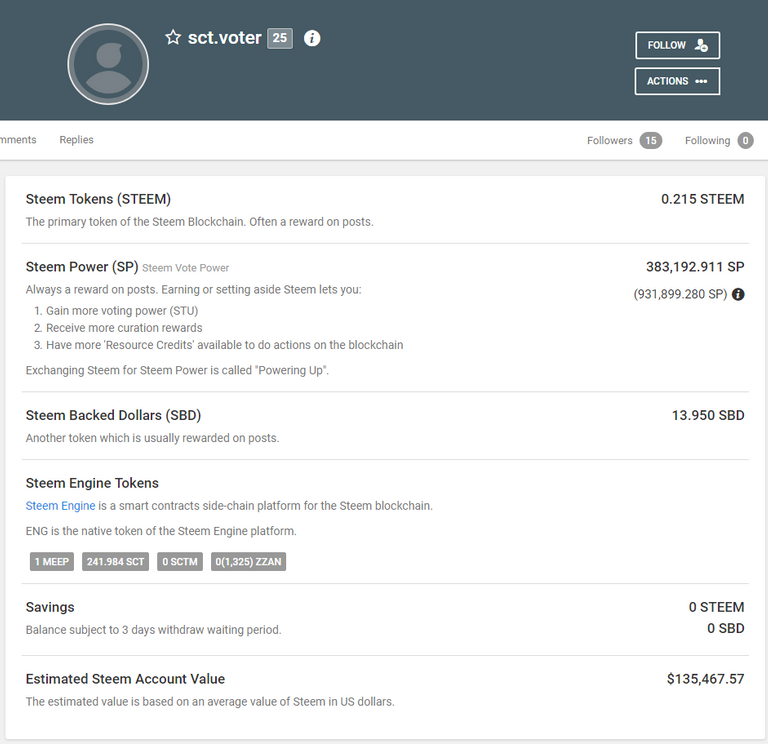Click the sct.voter username heading
This screenshot has height=744, width=768.
(224, 38)
